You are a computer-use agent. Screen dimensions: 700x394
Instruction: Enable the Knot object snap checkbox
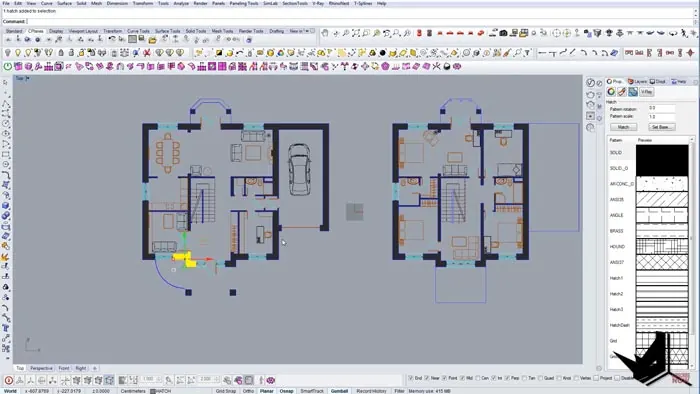tap(559, 378)
